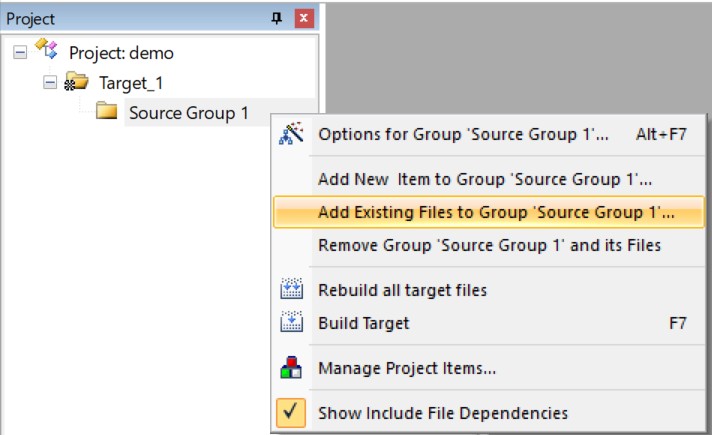Image resolution: width=712 pixels, height=435 pixels.
Task: Choose Rebuild all target files
Action: point(489,290)
